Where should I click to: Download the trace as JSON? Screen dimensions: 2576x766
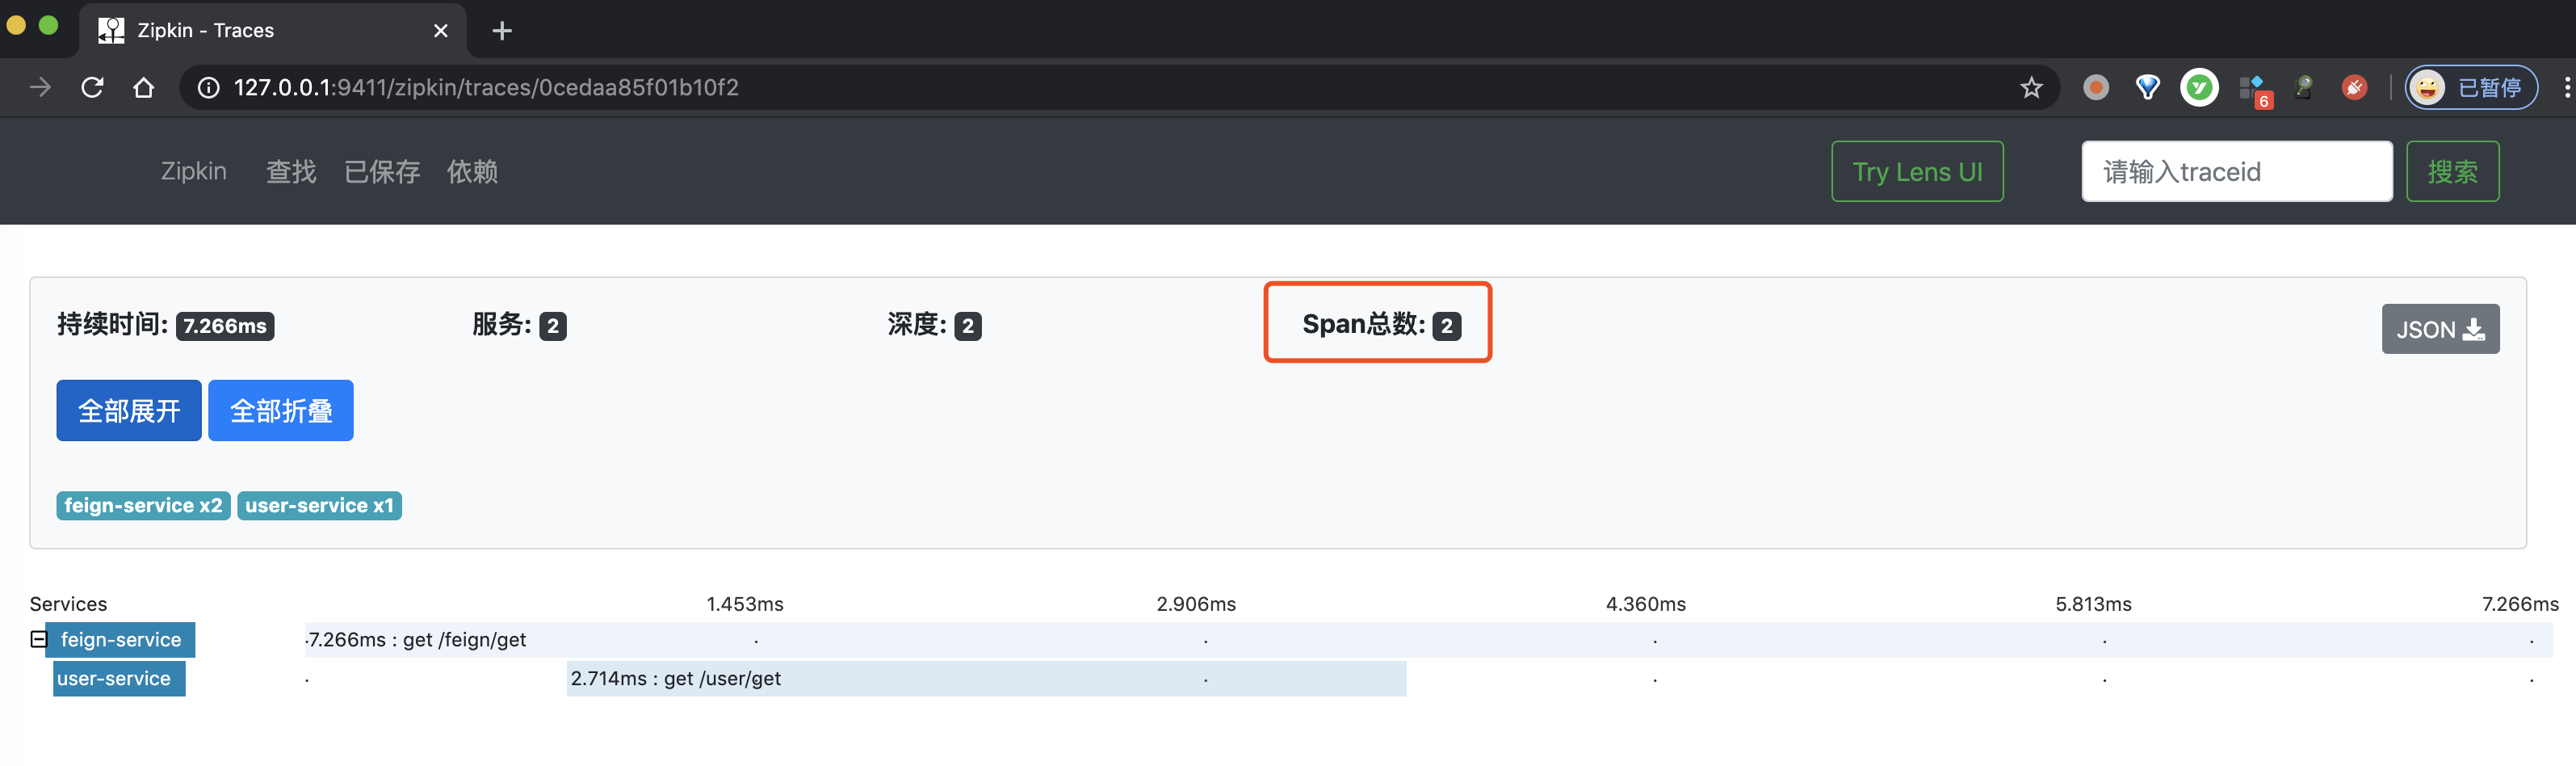click(2439, 329)
